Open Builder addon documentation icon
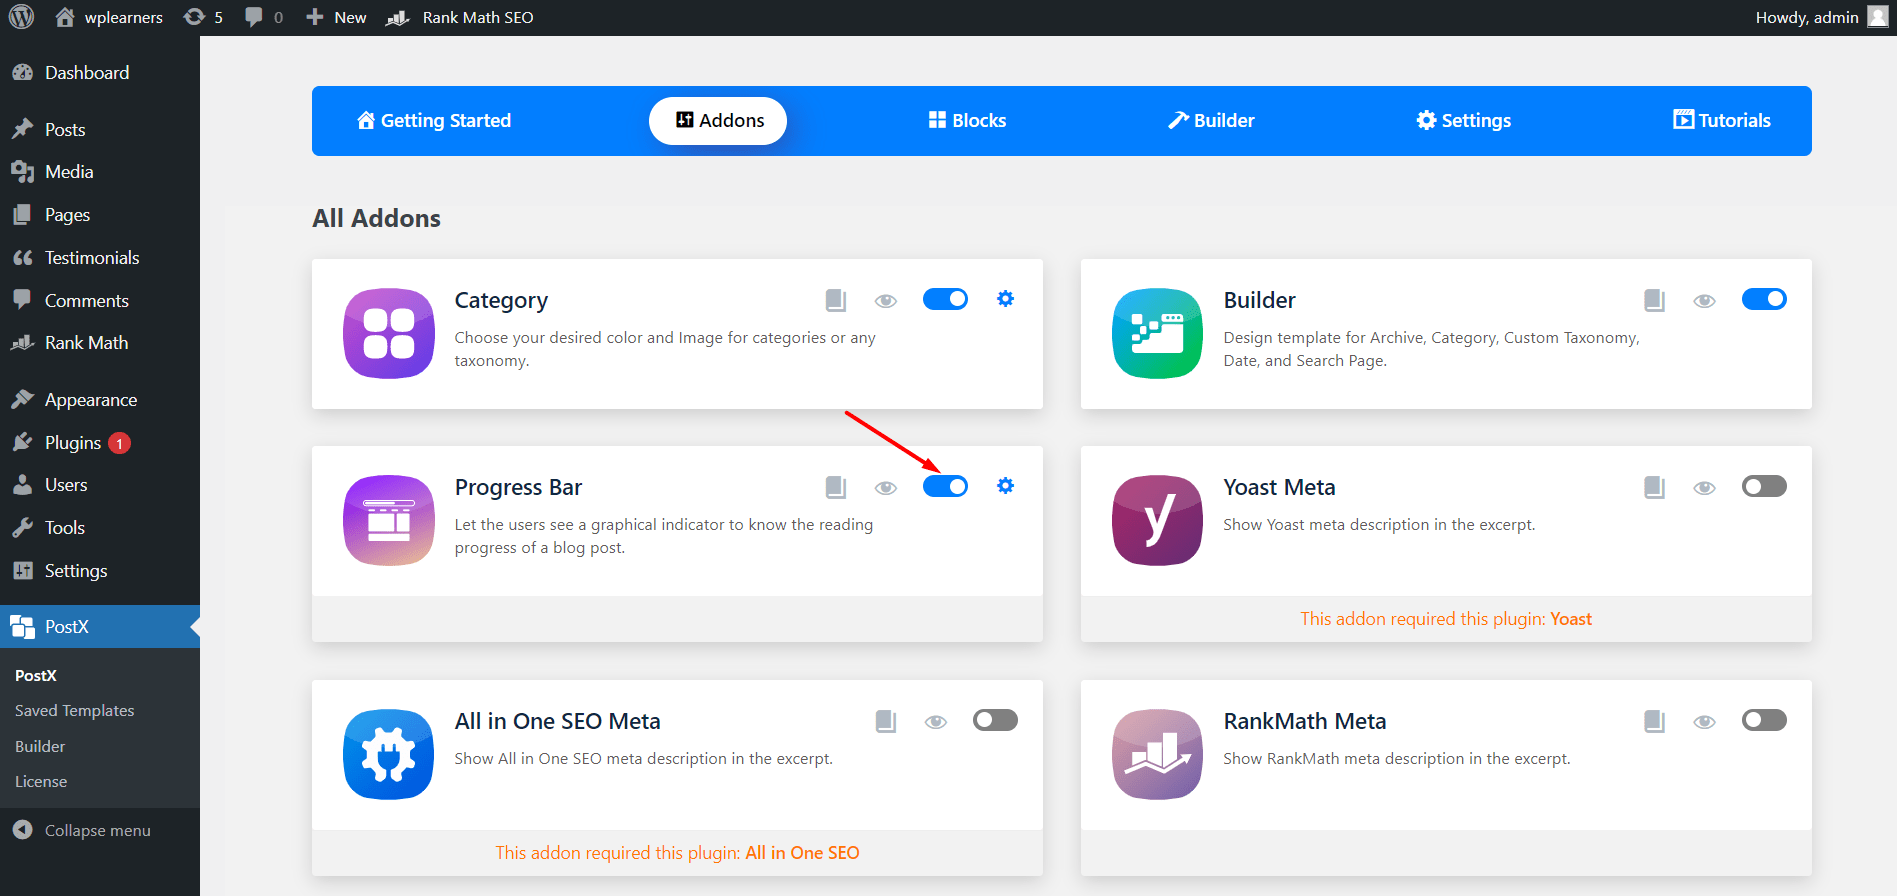Image resolution: width=1897 pixels, height=896 pixels. point(1655,300)
